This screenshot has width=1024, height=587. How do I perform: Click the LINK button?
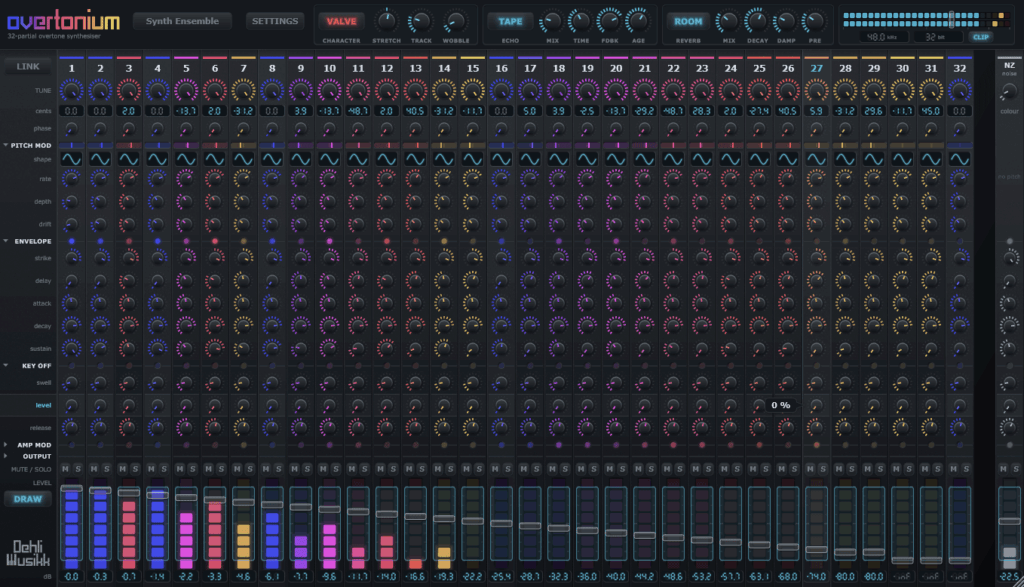[28, 67]
